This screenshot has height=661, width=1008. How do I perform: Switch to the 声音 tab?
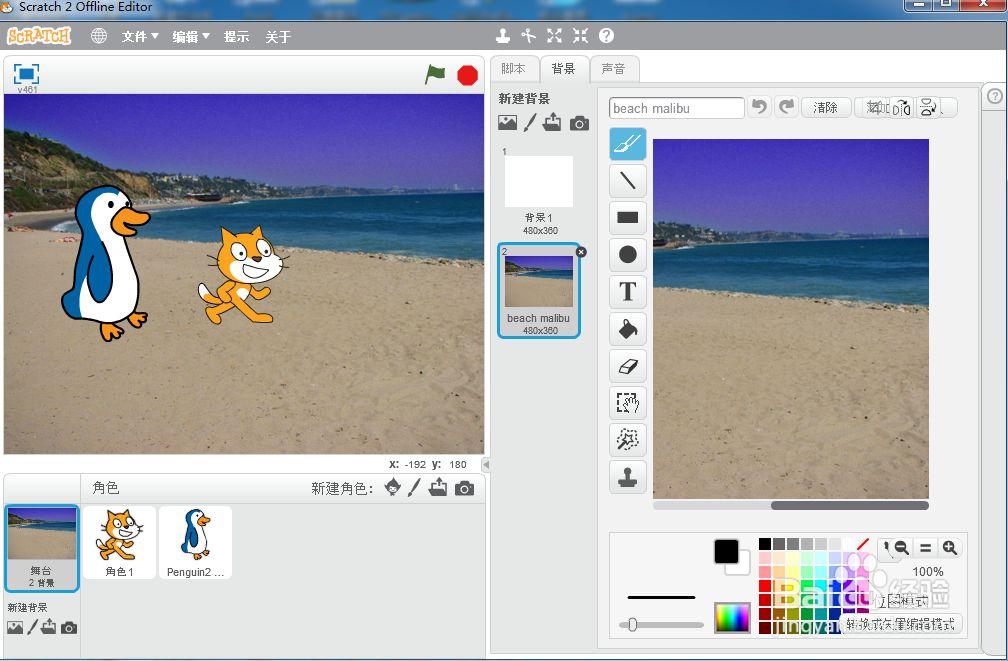pos(613,69)
